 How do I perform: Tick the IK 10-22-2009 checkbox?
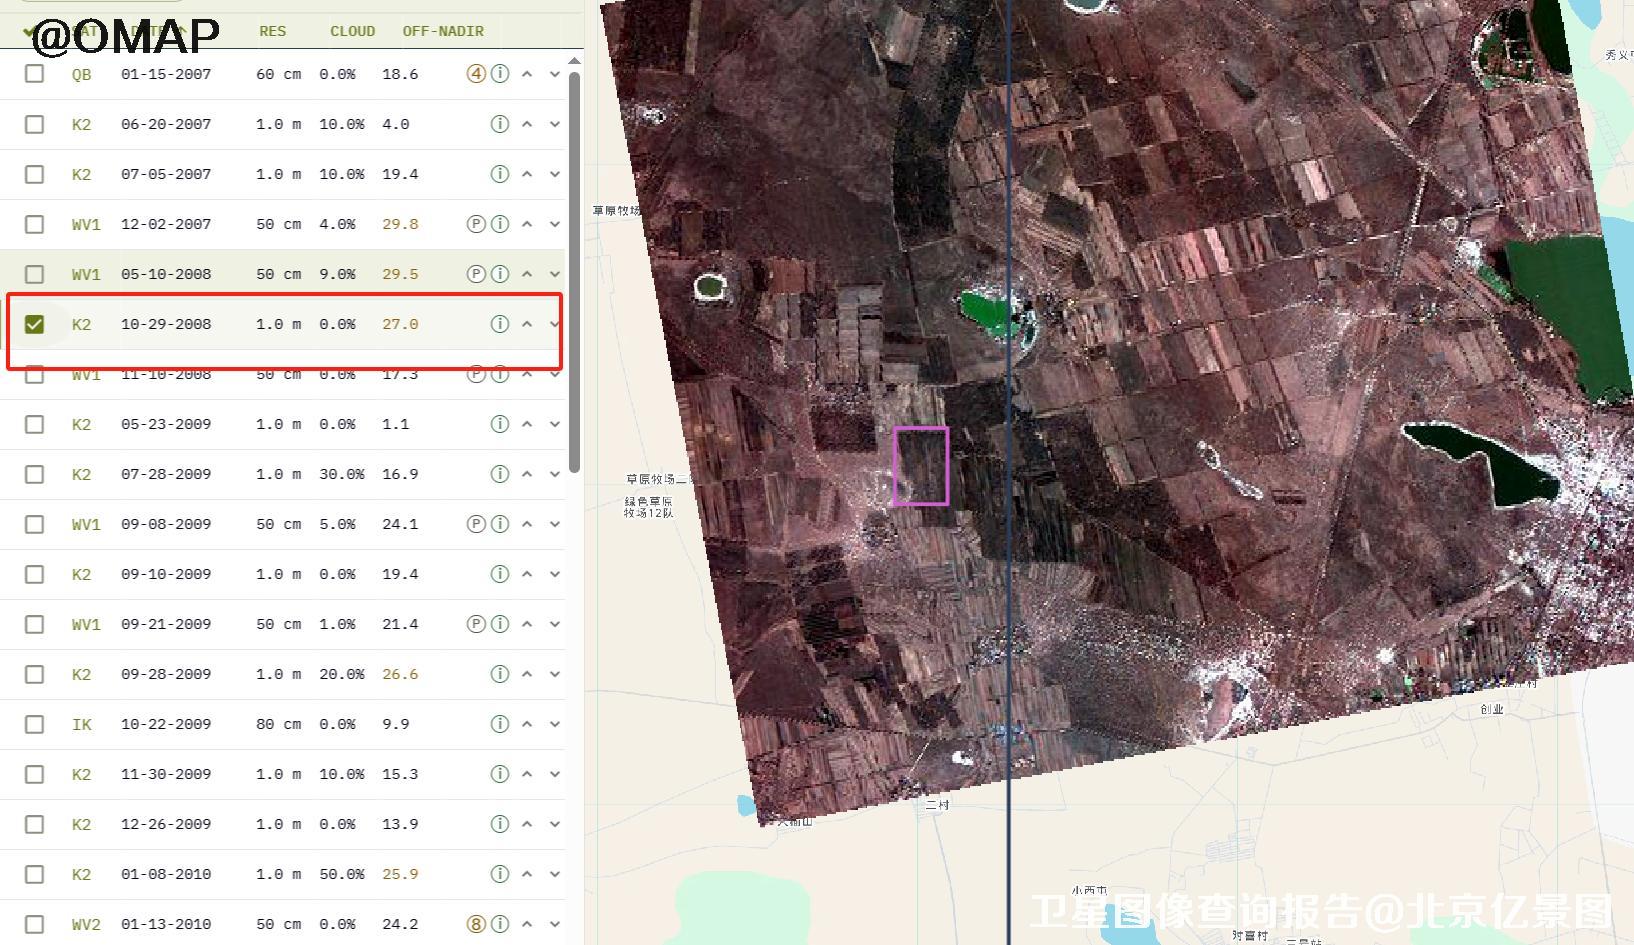[35, 724]
